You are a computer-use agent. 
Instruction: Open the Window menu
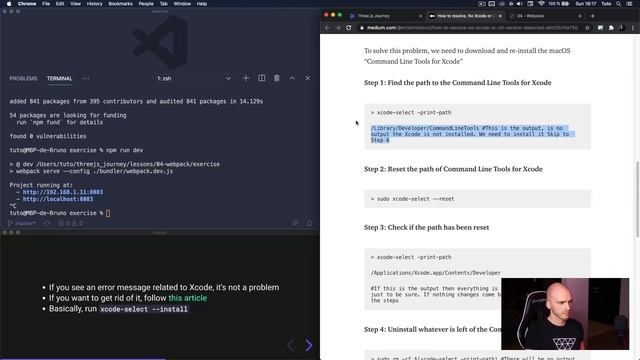tap(182, 4)
